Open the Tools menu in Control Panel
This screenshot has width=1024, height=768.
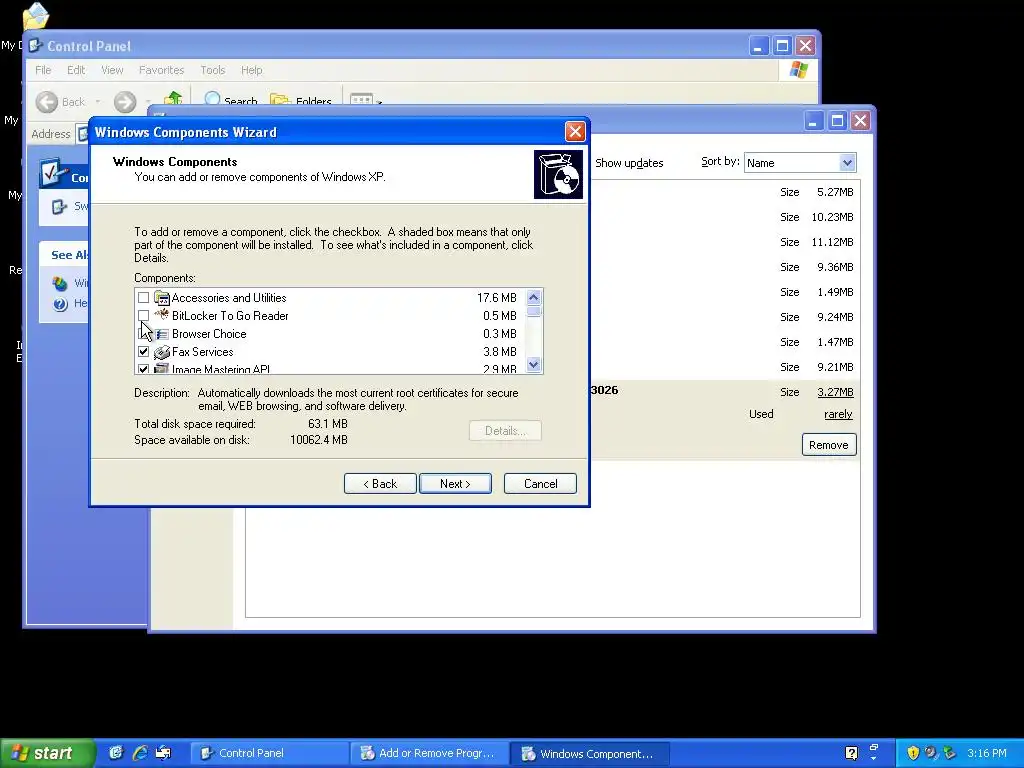(212, 70)
